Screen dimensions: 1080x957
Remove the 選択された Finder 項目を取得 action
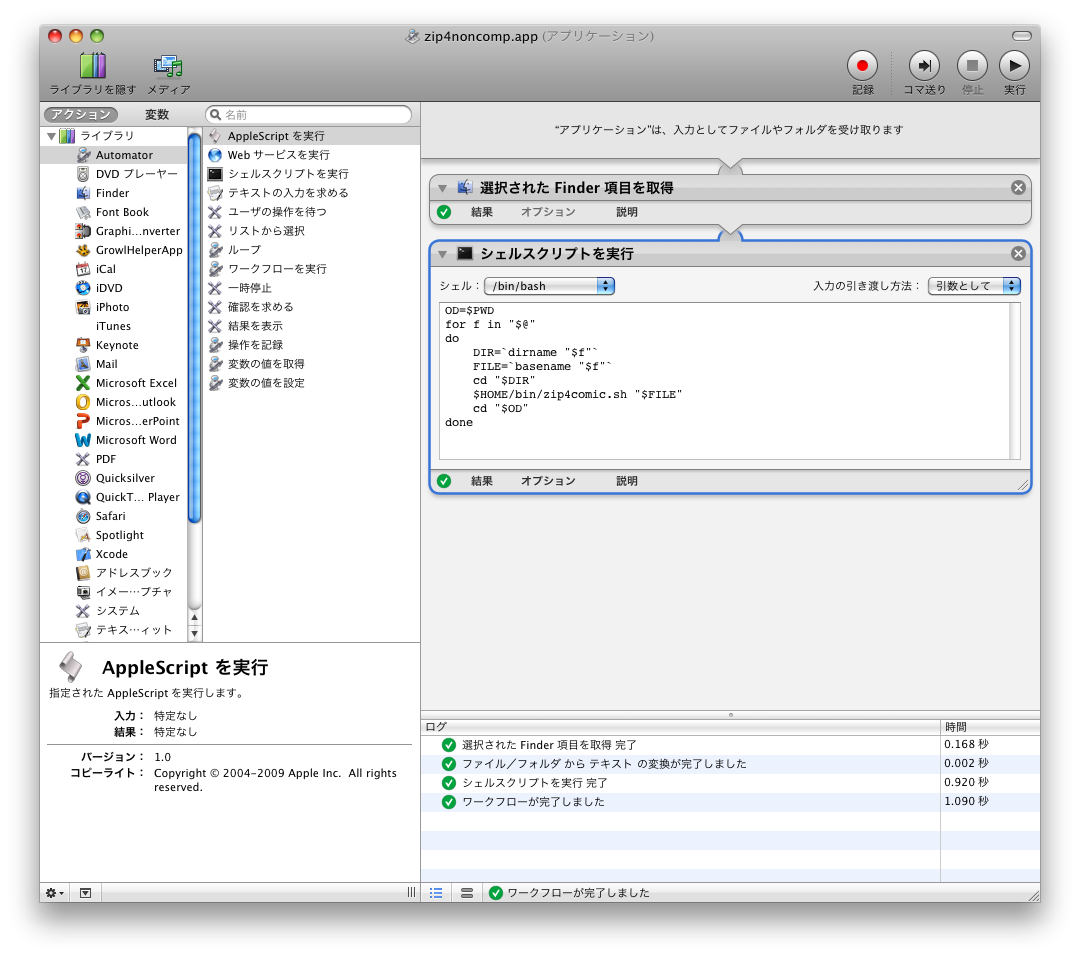pyautogui.click(x=1018, y=187)
